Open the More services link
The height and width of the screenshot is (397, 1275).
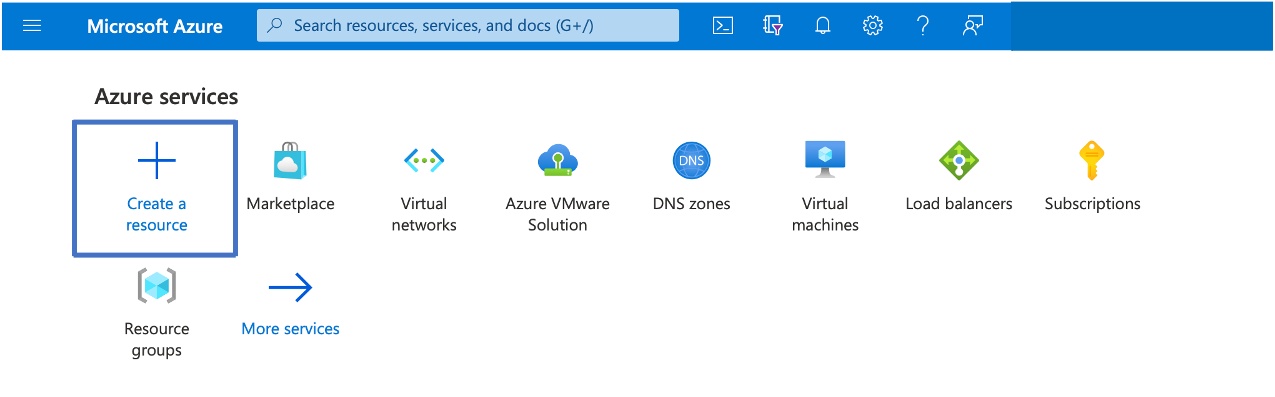pos(291,329)
